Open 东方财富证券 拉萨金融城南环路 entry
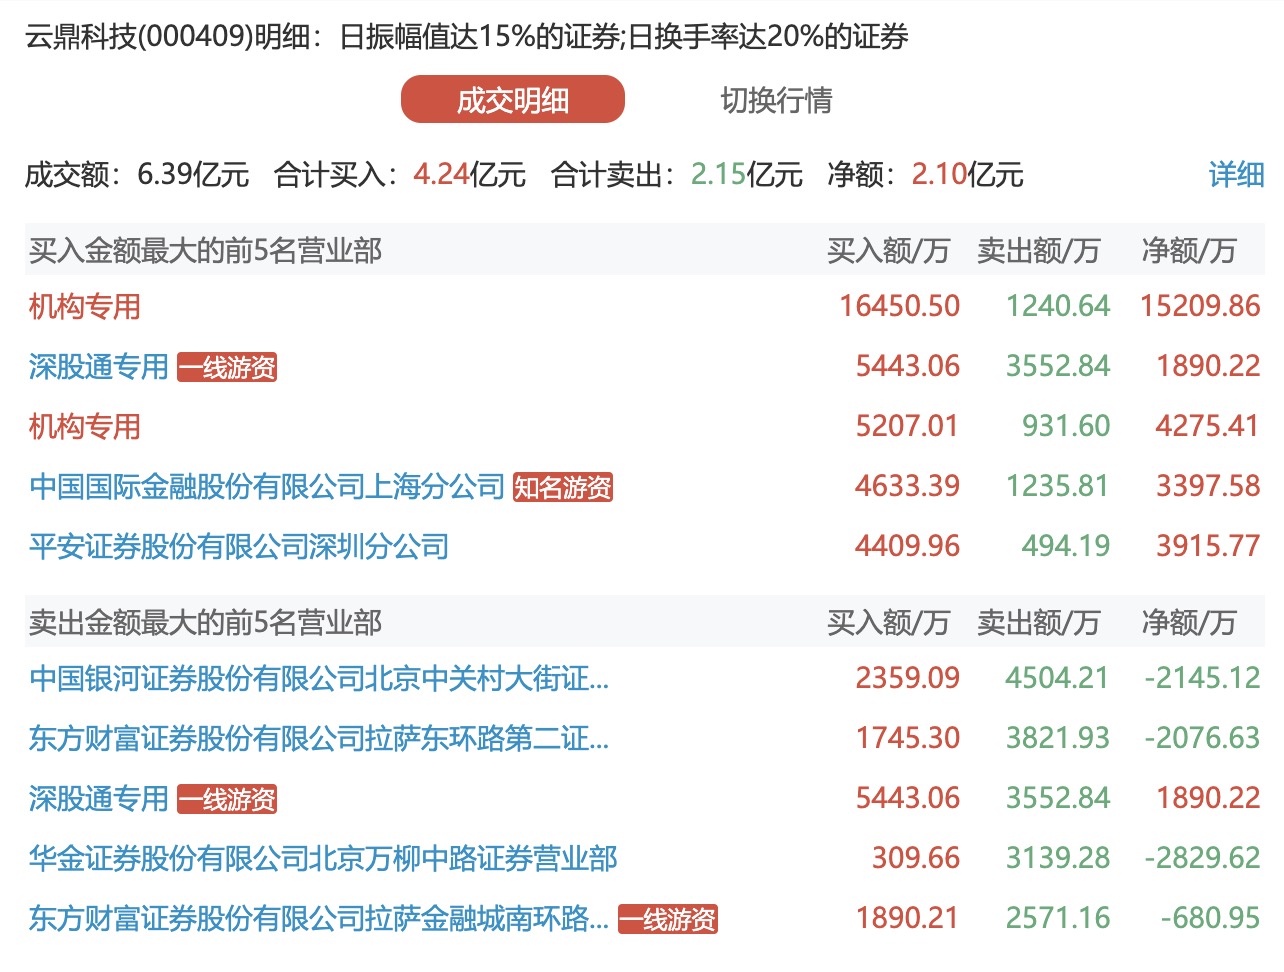Viewport: 1284px width, 972px height. 318,919
